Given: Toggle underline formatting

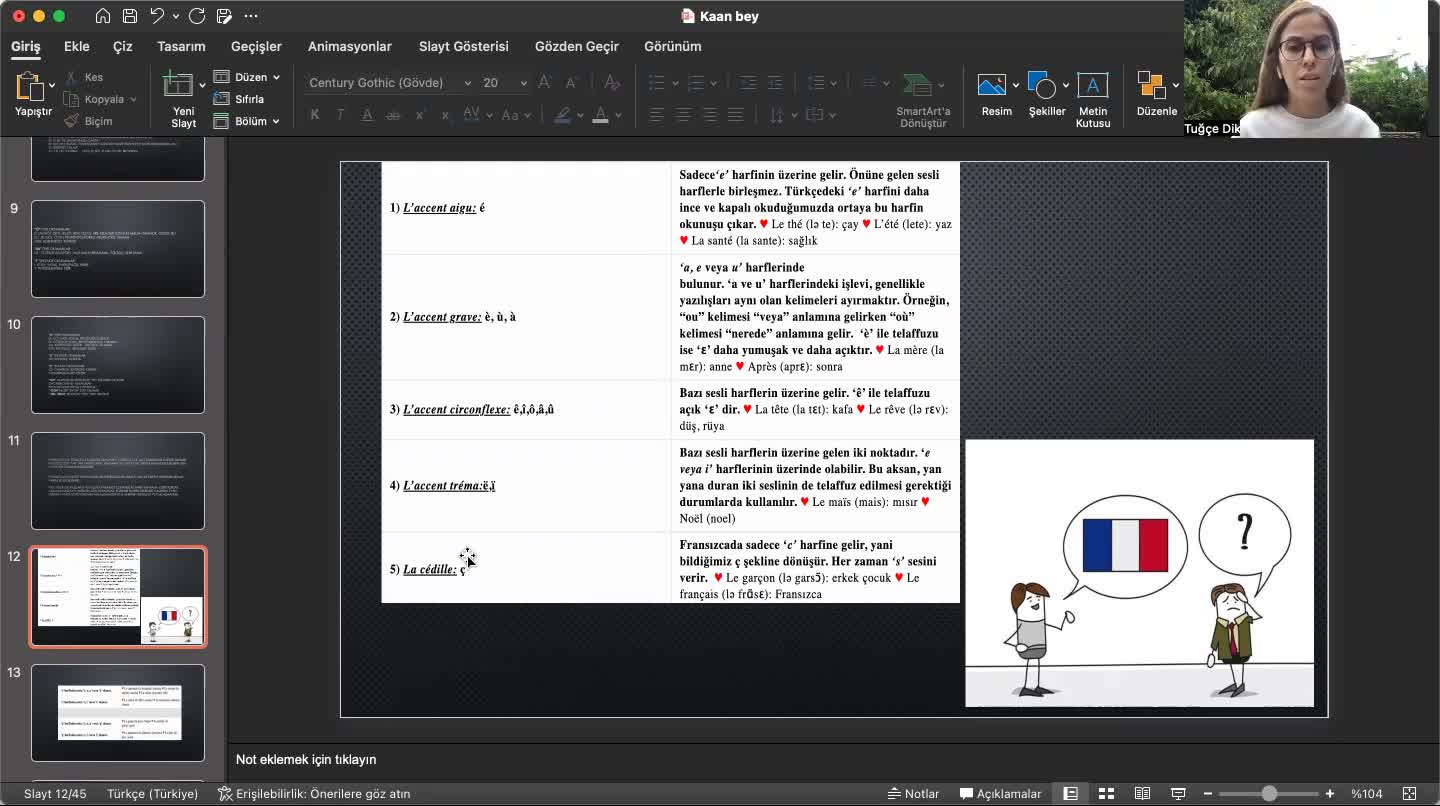Looking at the screenshot, I should (x=367, y=115).
